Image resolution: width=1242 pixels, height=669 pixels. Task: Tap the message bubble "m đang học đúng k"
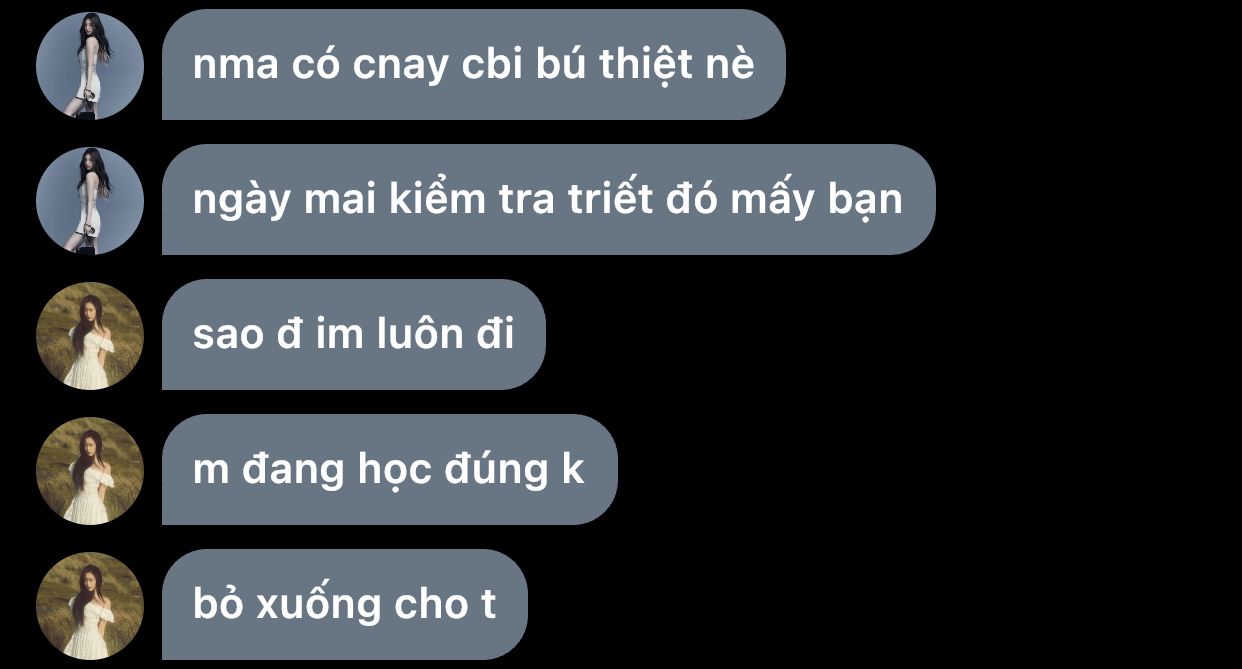[x=390, y=470]
